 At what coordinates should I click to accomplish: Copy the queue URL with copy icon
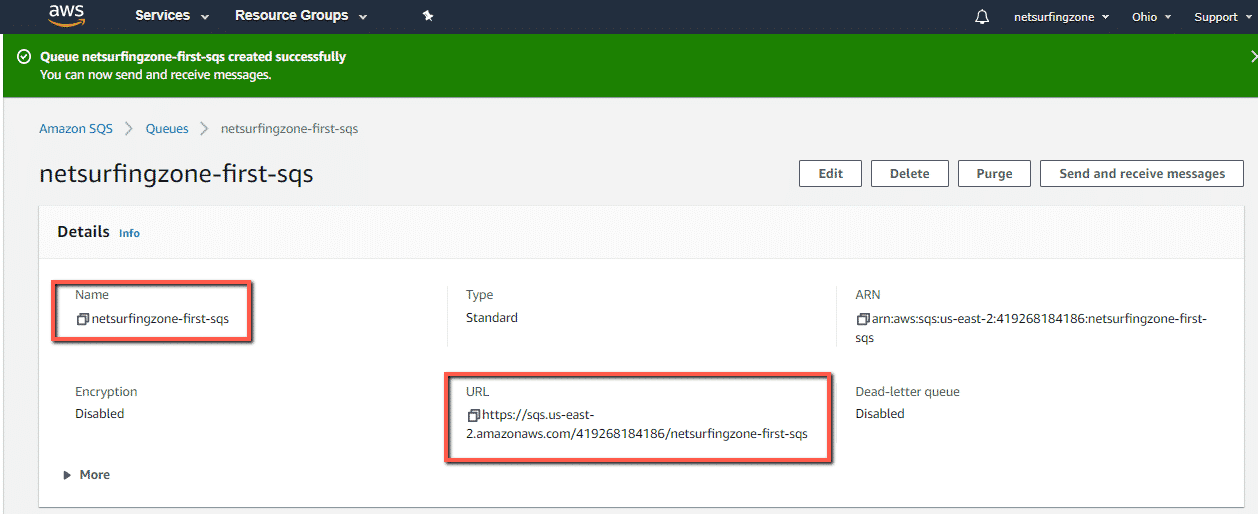(x=474, y=415)
